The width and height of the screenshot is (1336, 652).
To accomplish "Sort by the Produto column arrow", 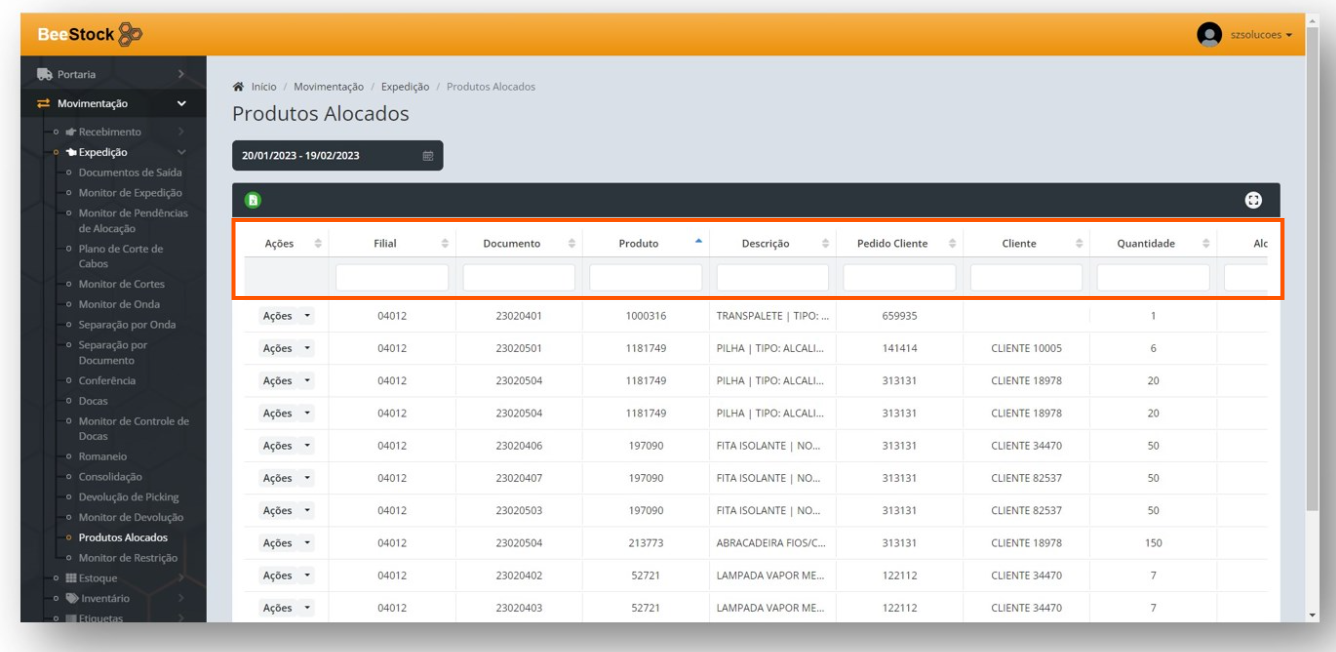I will click(698, 243).
